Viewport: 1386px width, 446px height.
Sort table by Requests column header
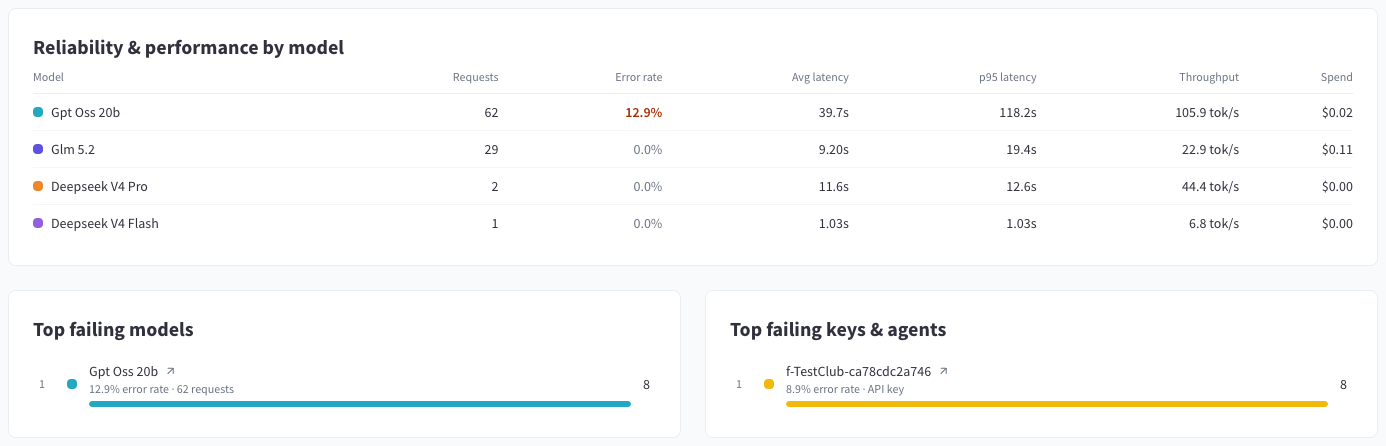[475, 77]
